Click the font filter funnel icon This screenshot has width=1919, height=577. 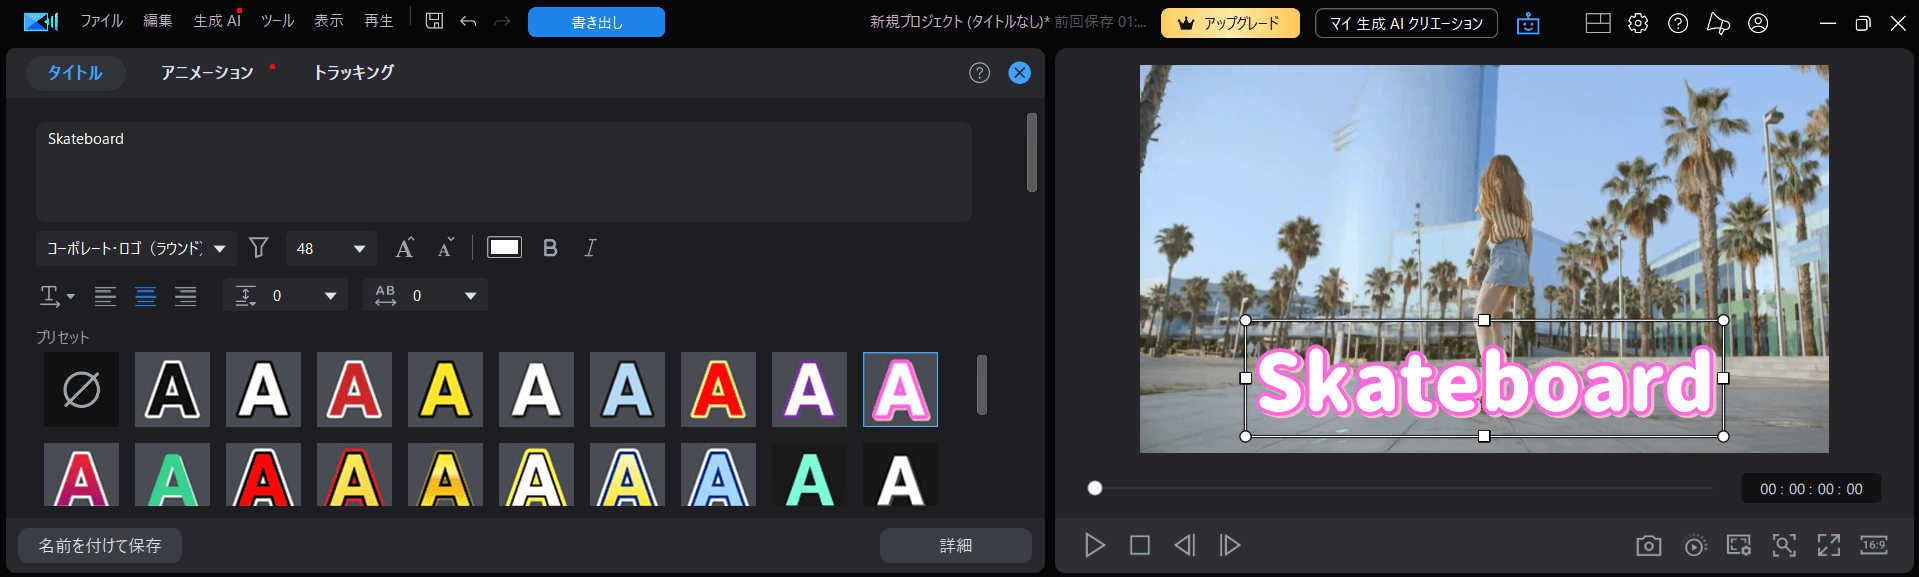point(258,248)
